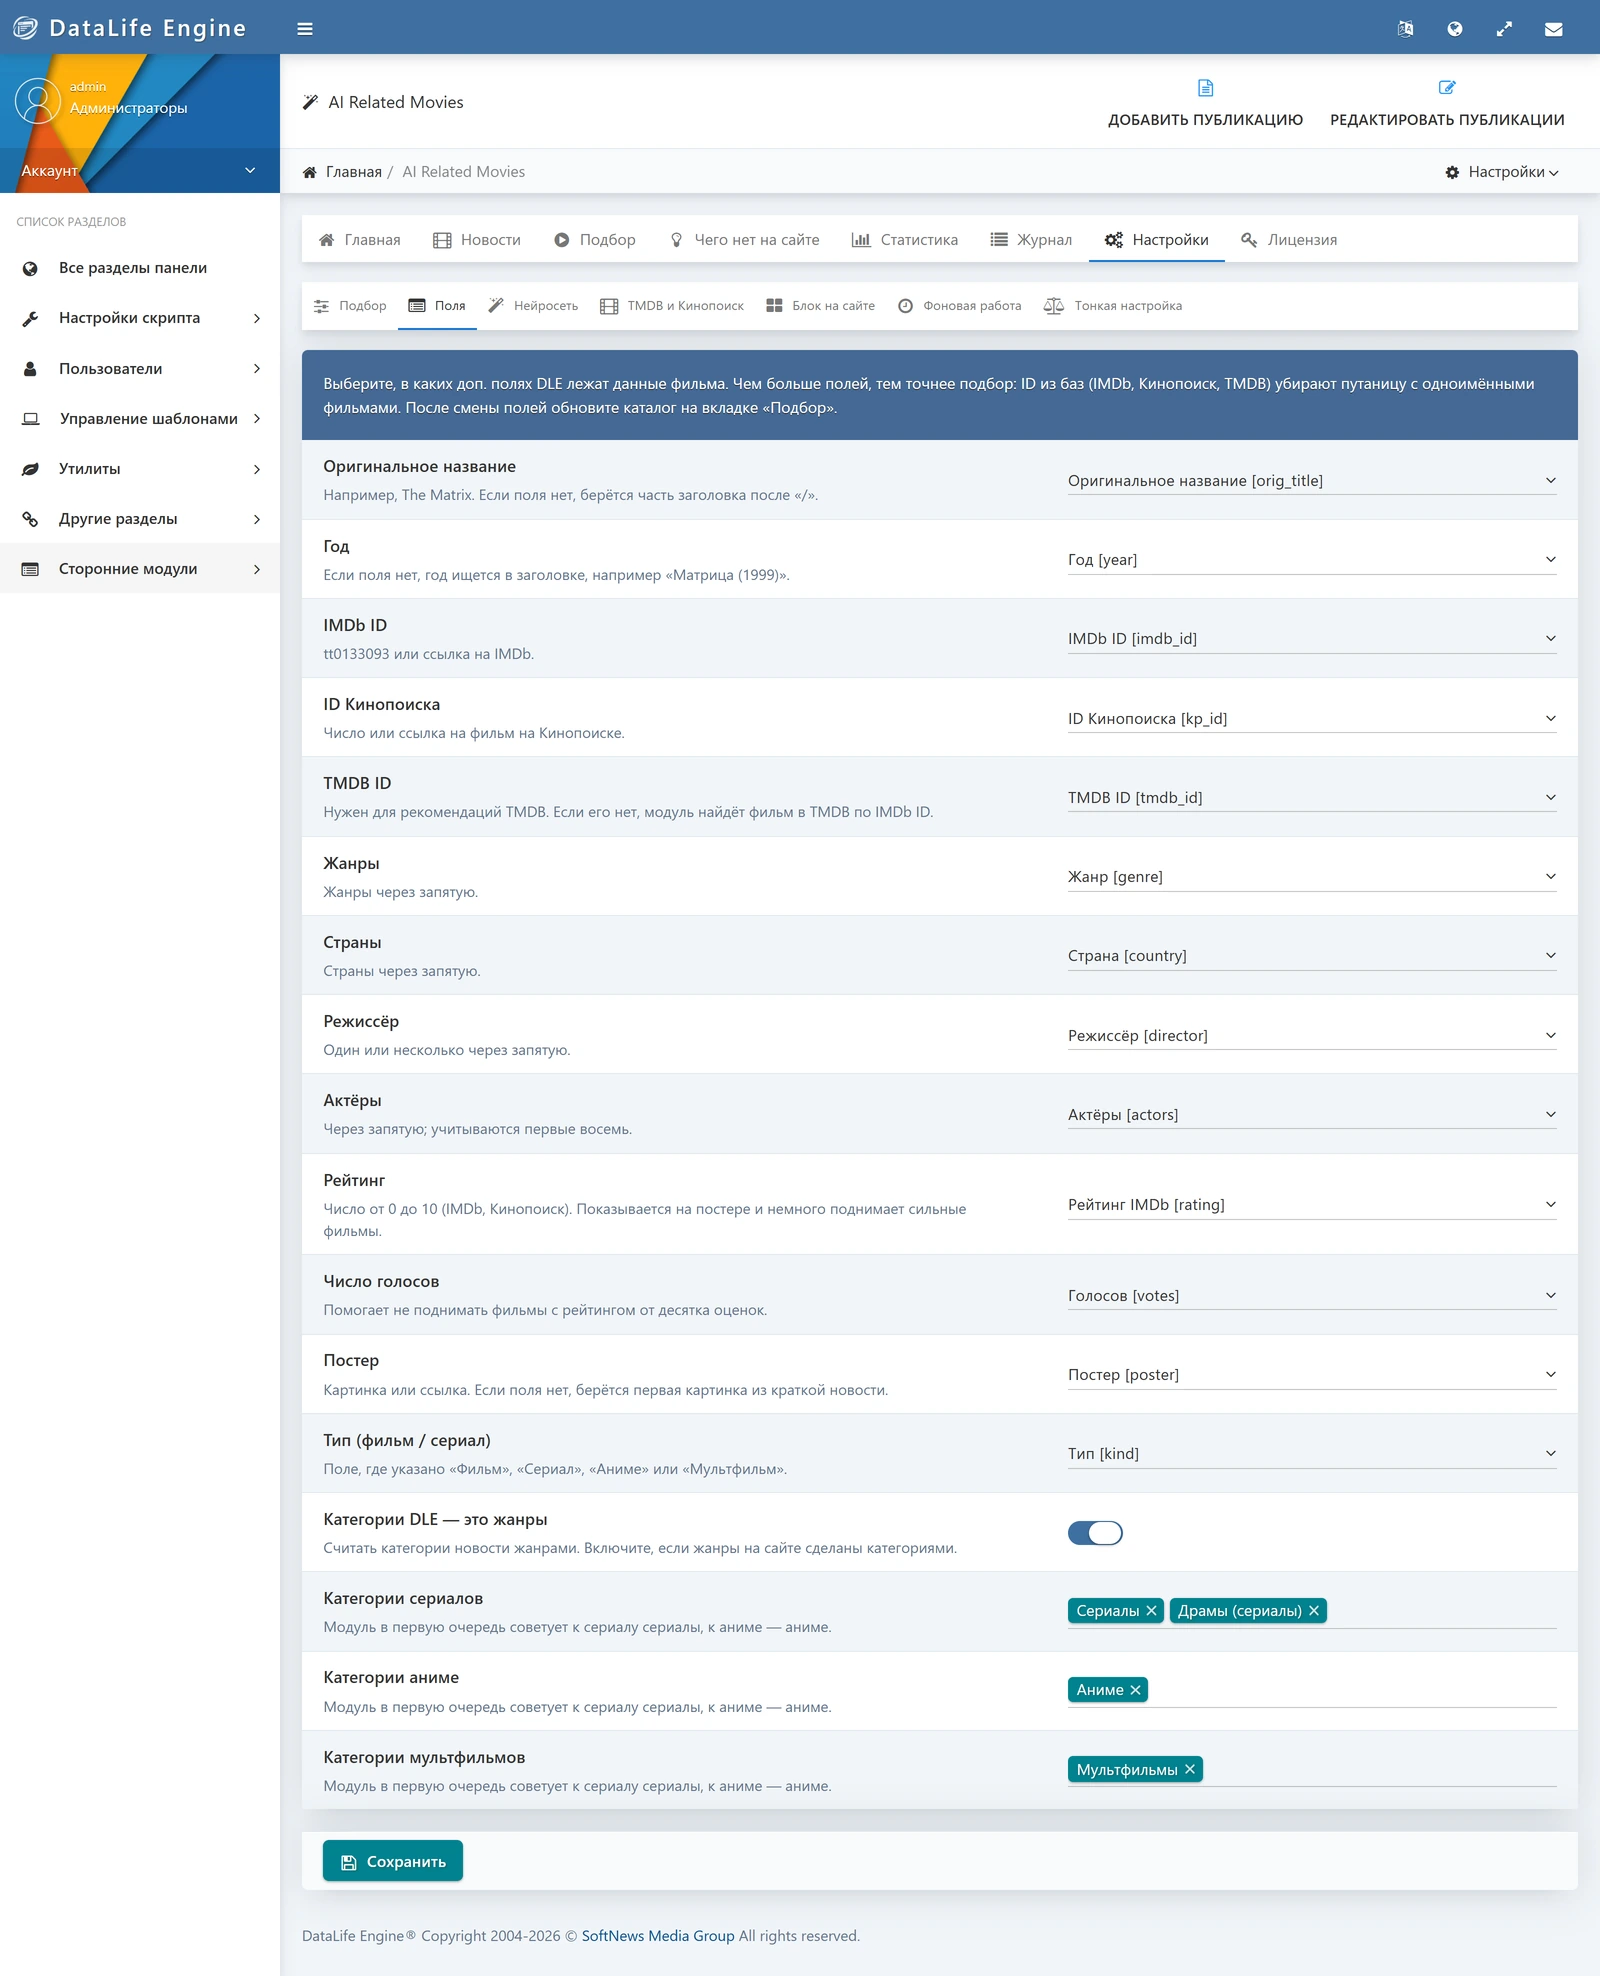This screenshot has width=1600, height=1976.
Task: Remove the Драмы (сериалы) tag
Action: coord(1314,1611)
